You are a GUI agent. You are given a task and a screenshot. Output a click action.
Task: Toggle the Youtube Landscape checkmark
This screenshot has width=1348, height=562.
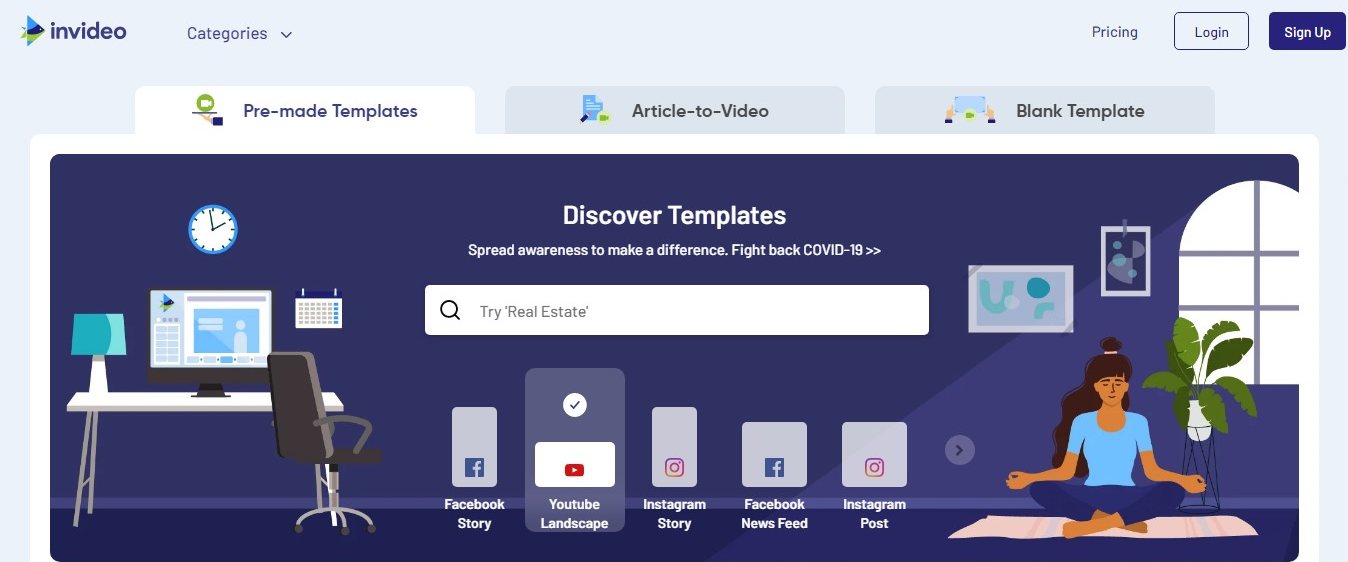click(575, 405)
